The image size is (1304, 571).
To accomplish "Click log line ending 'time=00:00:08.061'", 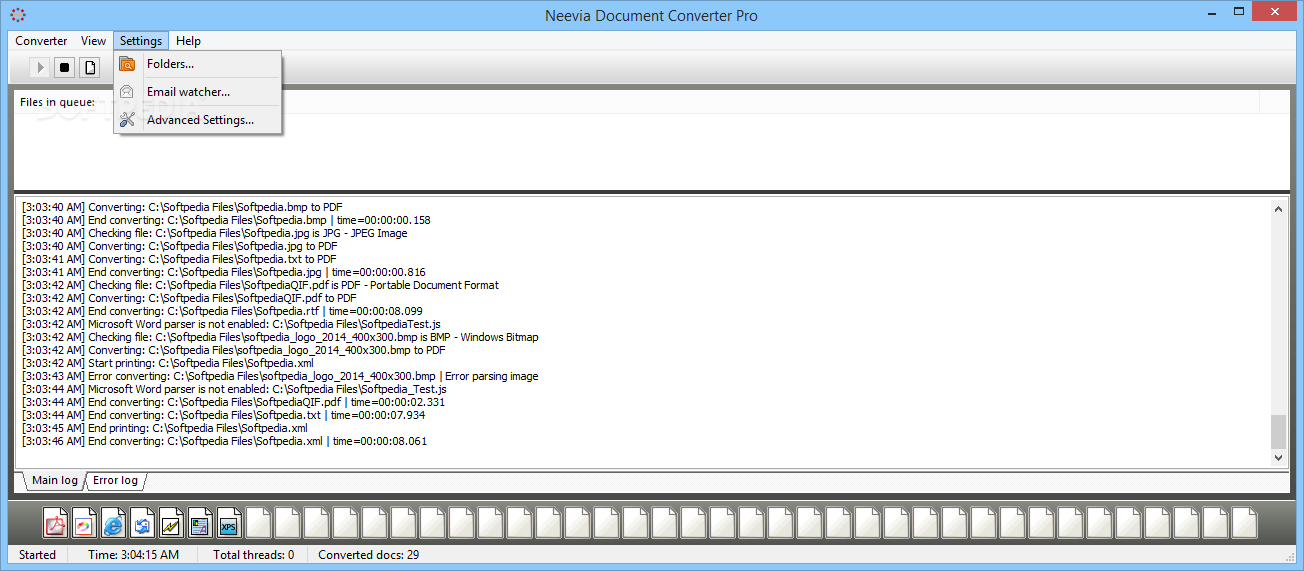I will click(x=224, y=441).
